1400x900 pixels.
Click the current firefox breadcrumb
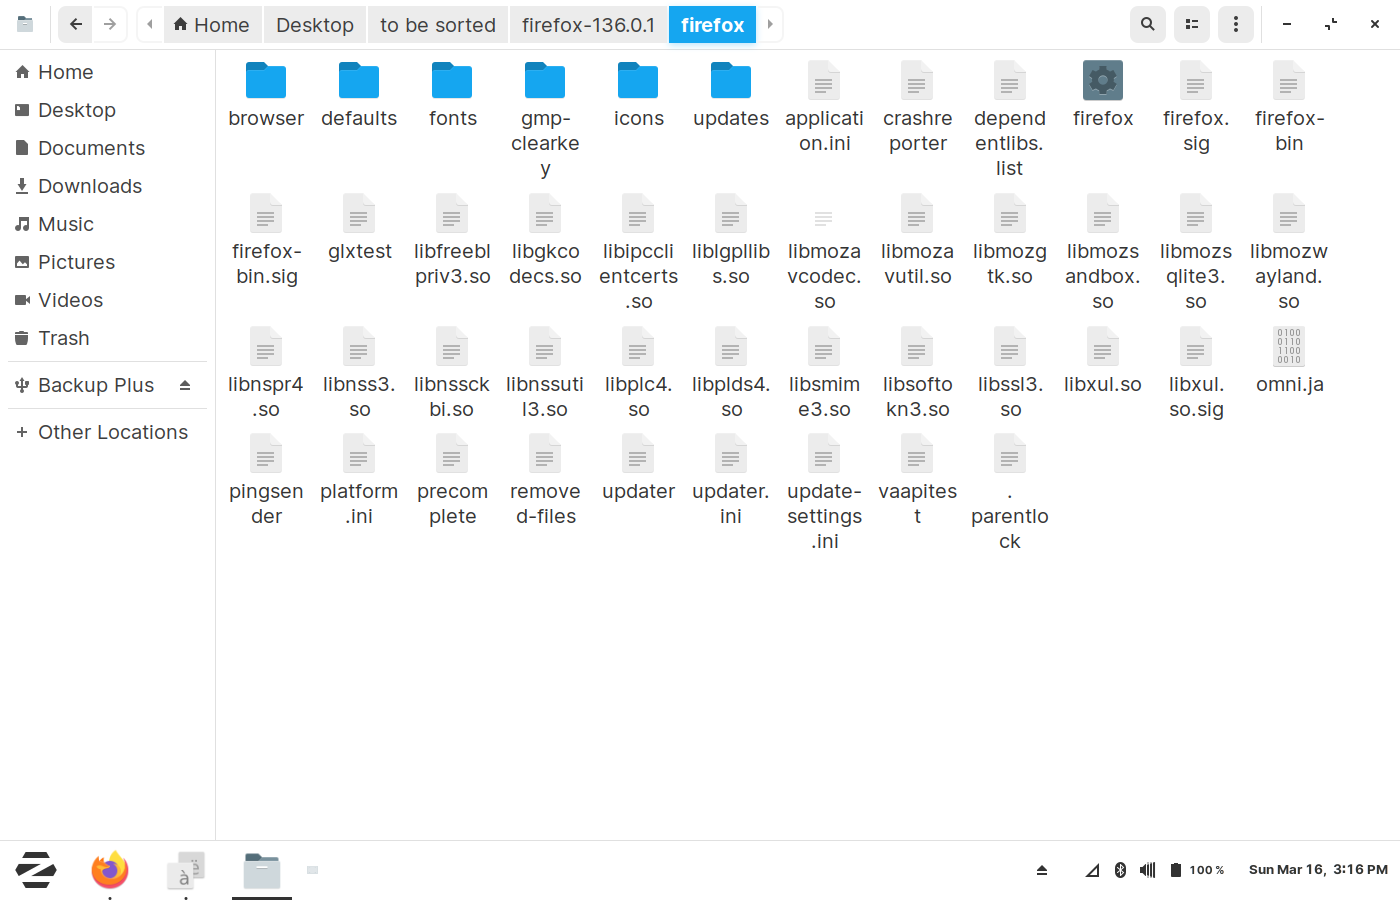click(x=712, y=24)
